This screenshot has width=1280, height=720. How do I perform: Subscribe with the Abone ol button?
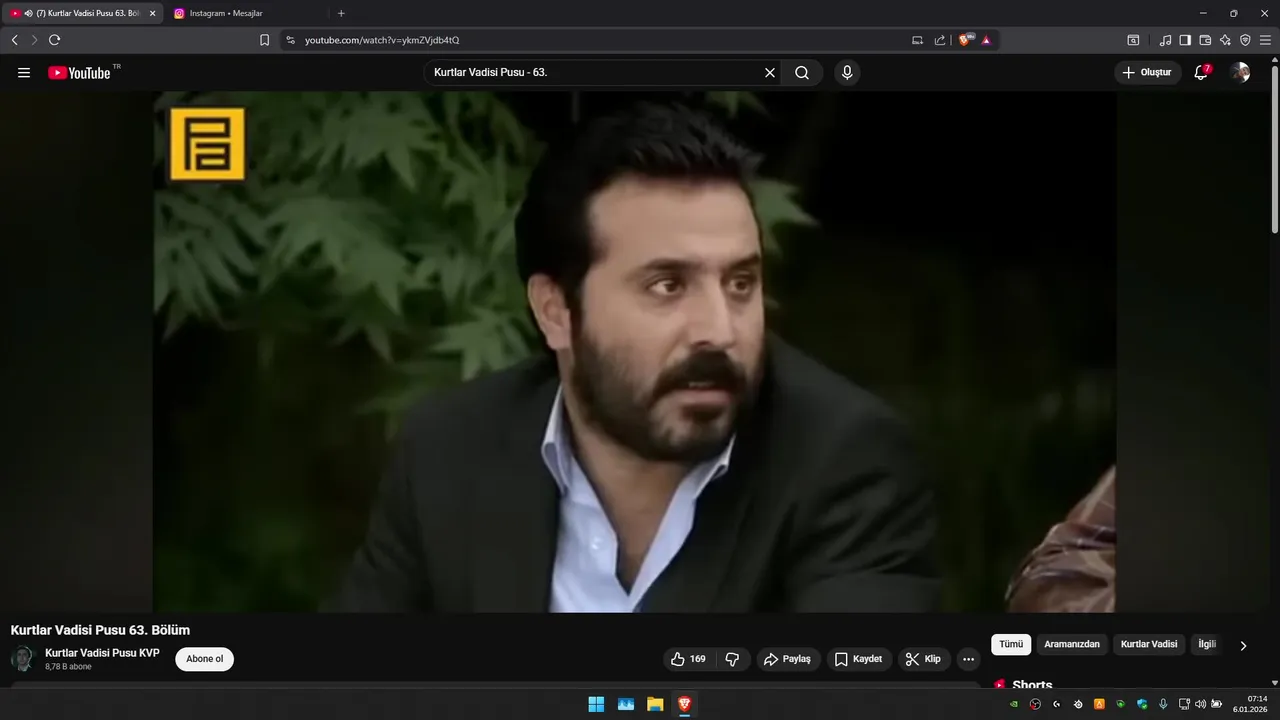205,659
